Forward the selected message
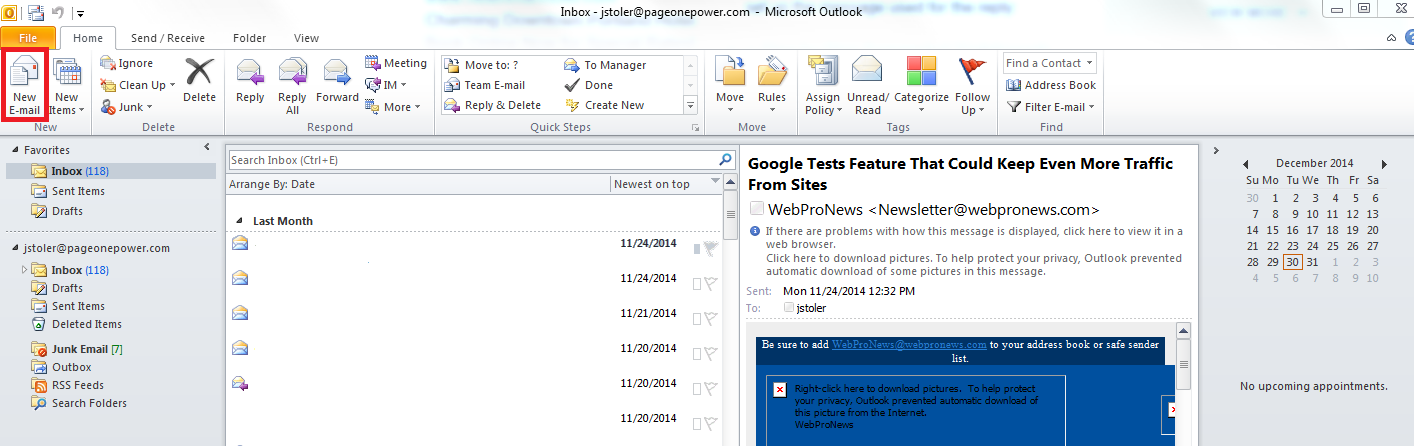 pos(337,80)
